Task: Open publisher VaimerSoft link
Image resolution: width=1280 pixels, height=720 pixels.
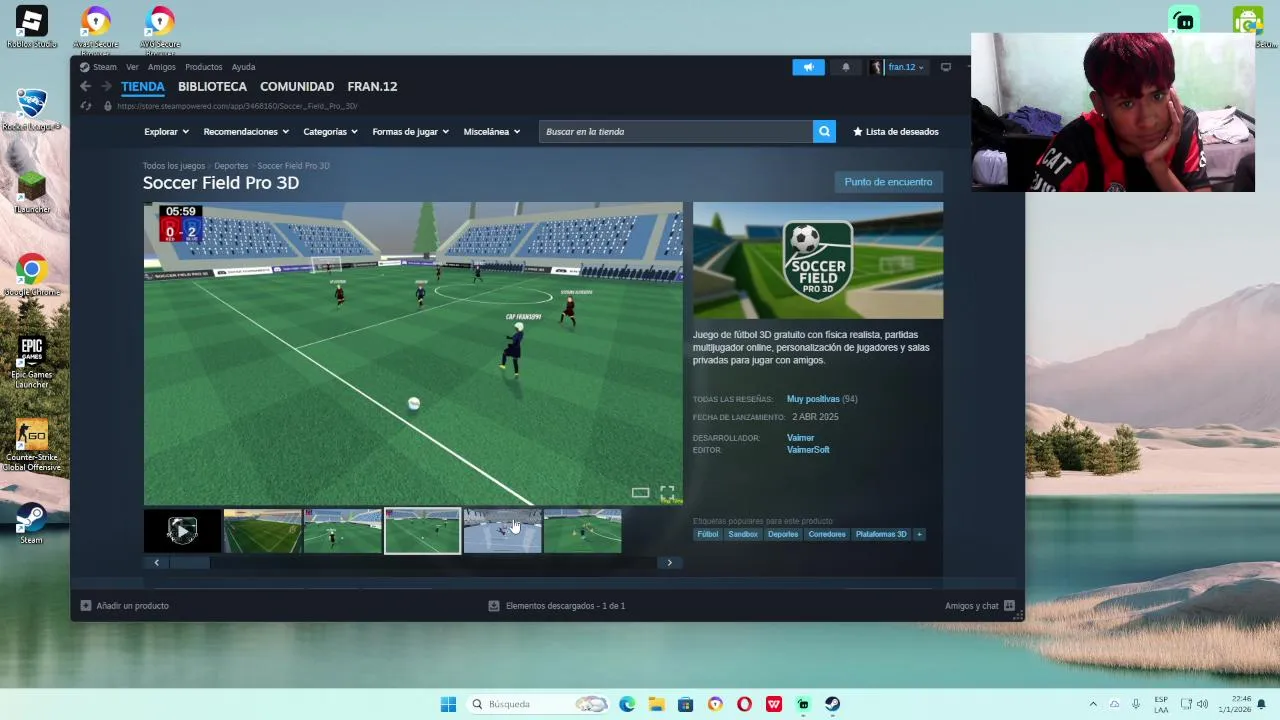Action: pos(808,450)
